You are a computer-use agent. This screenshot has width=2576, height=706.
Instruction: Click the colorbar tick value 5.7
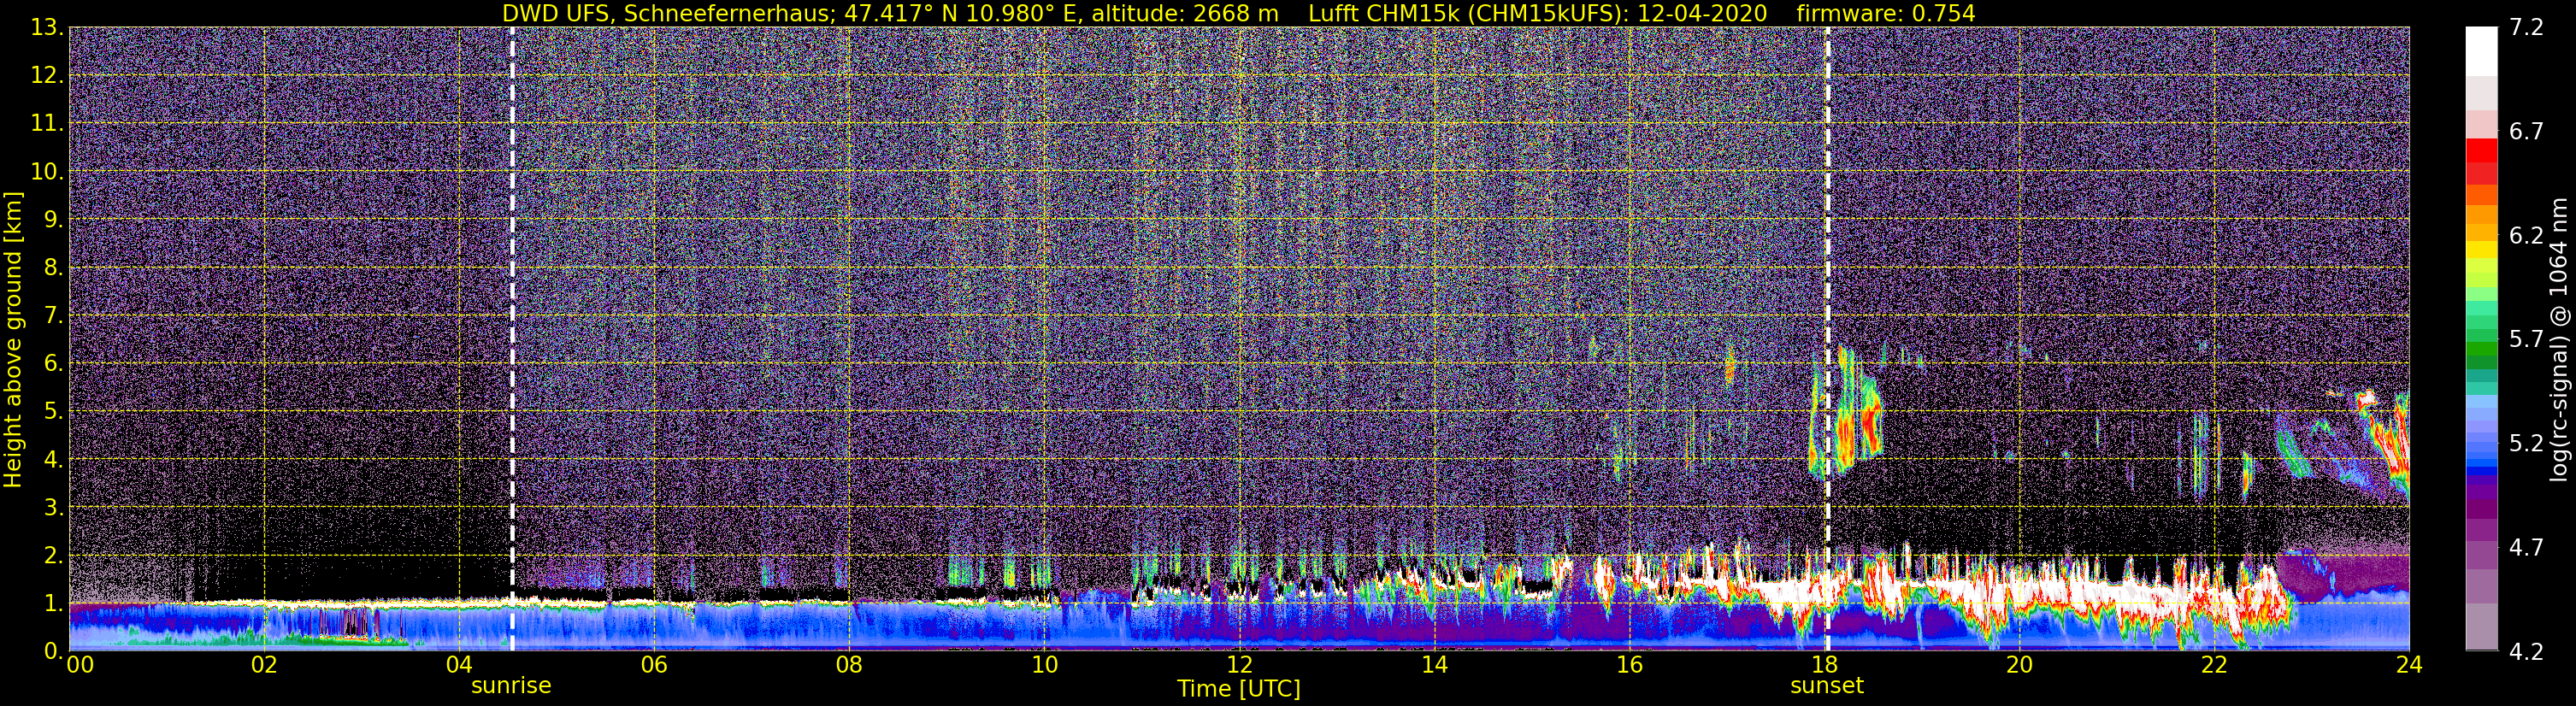tap(2526, 339)
